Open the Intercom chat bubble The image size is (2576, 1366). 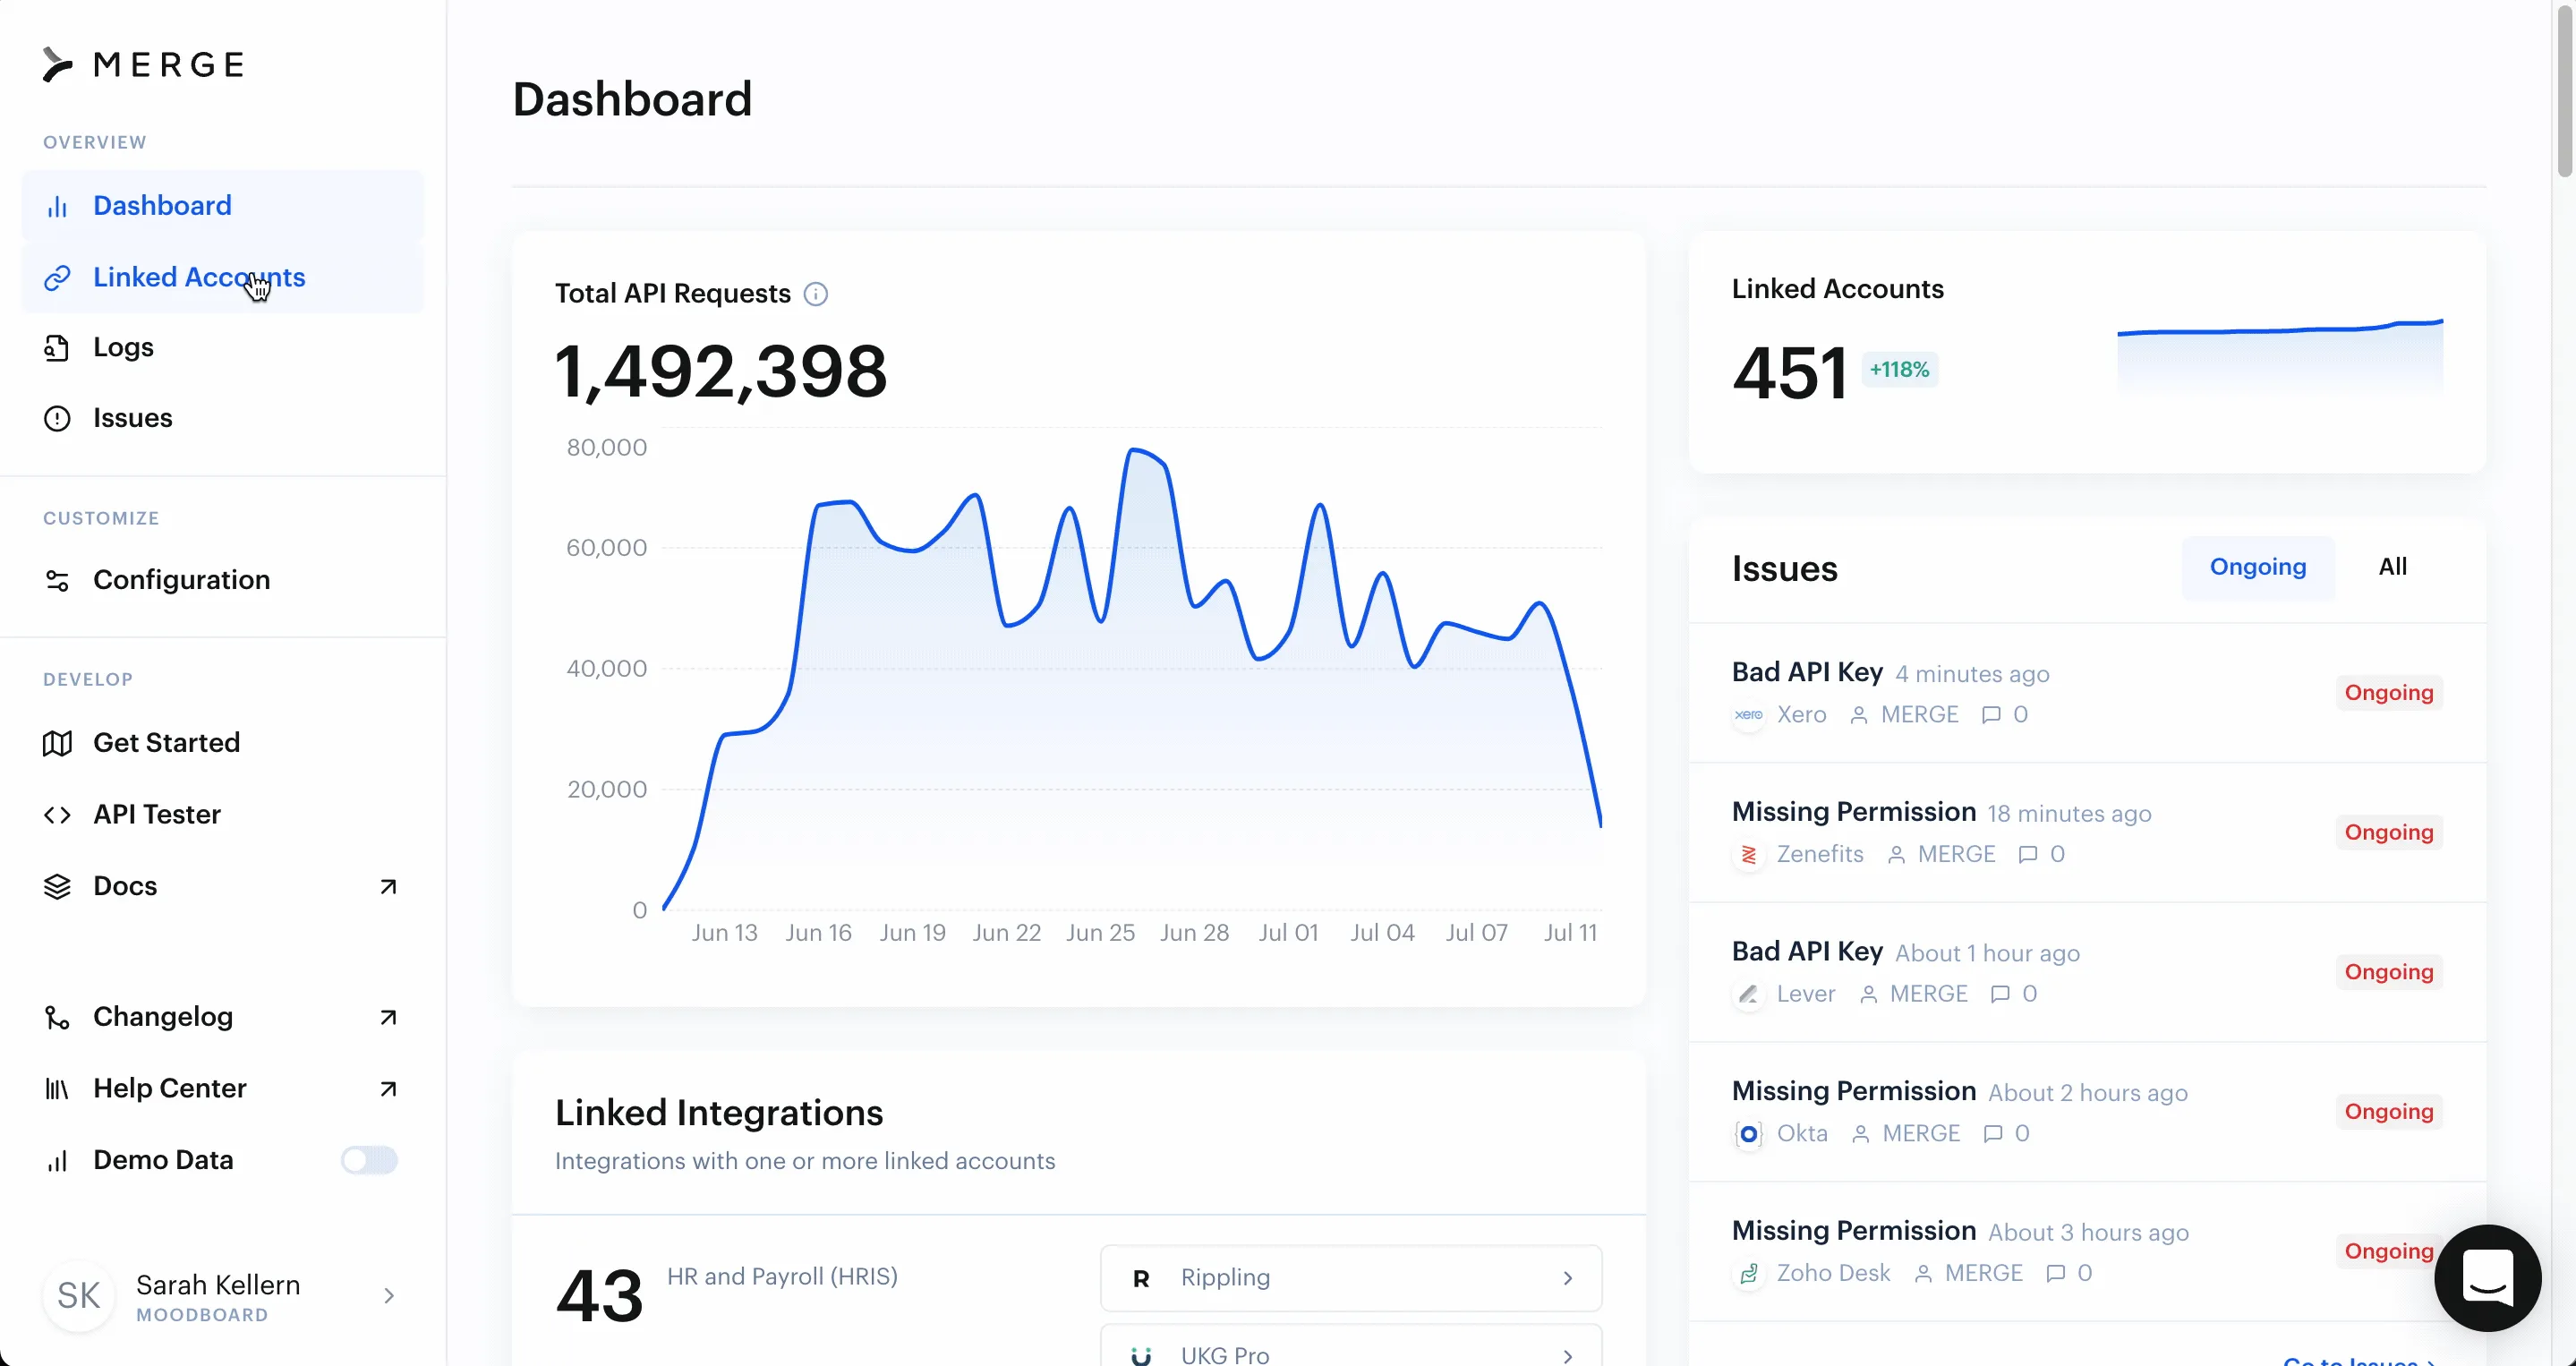tap(2489, 1278)
